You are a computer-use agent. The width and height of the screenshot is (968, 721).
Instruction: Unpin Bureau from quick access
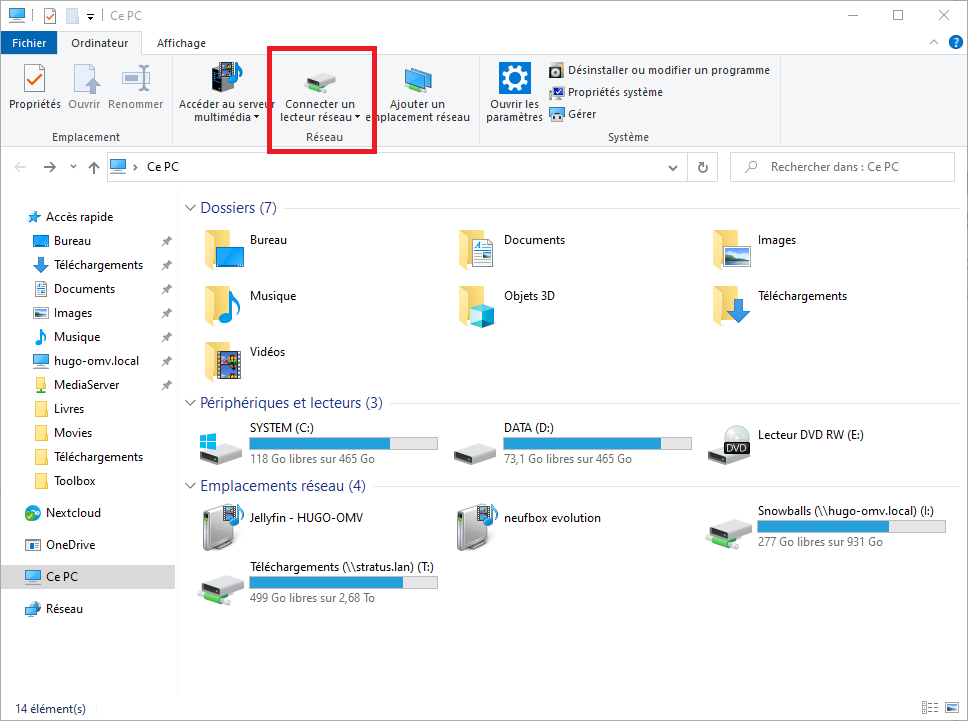(x=166, y=241)
